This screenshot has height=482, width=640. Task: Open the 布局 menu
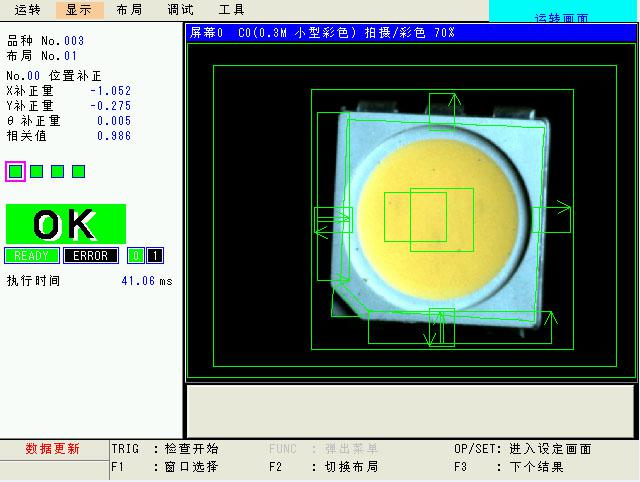pos(128,10)
